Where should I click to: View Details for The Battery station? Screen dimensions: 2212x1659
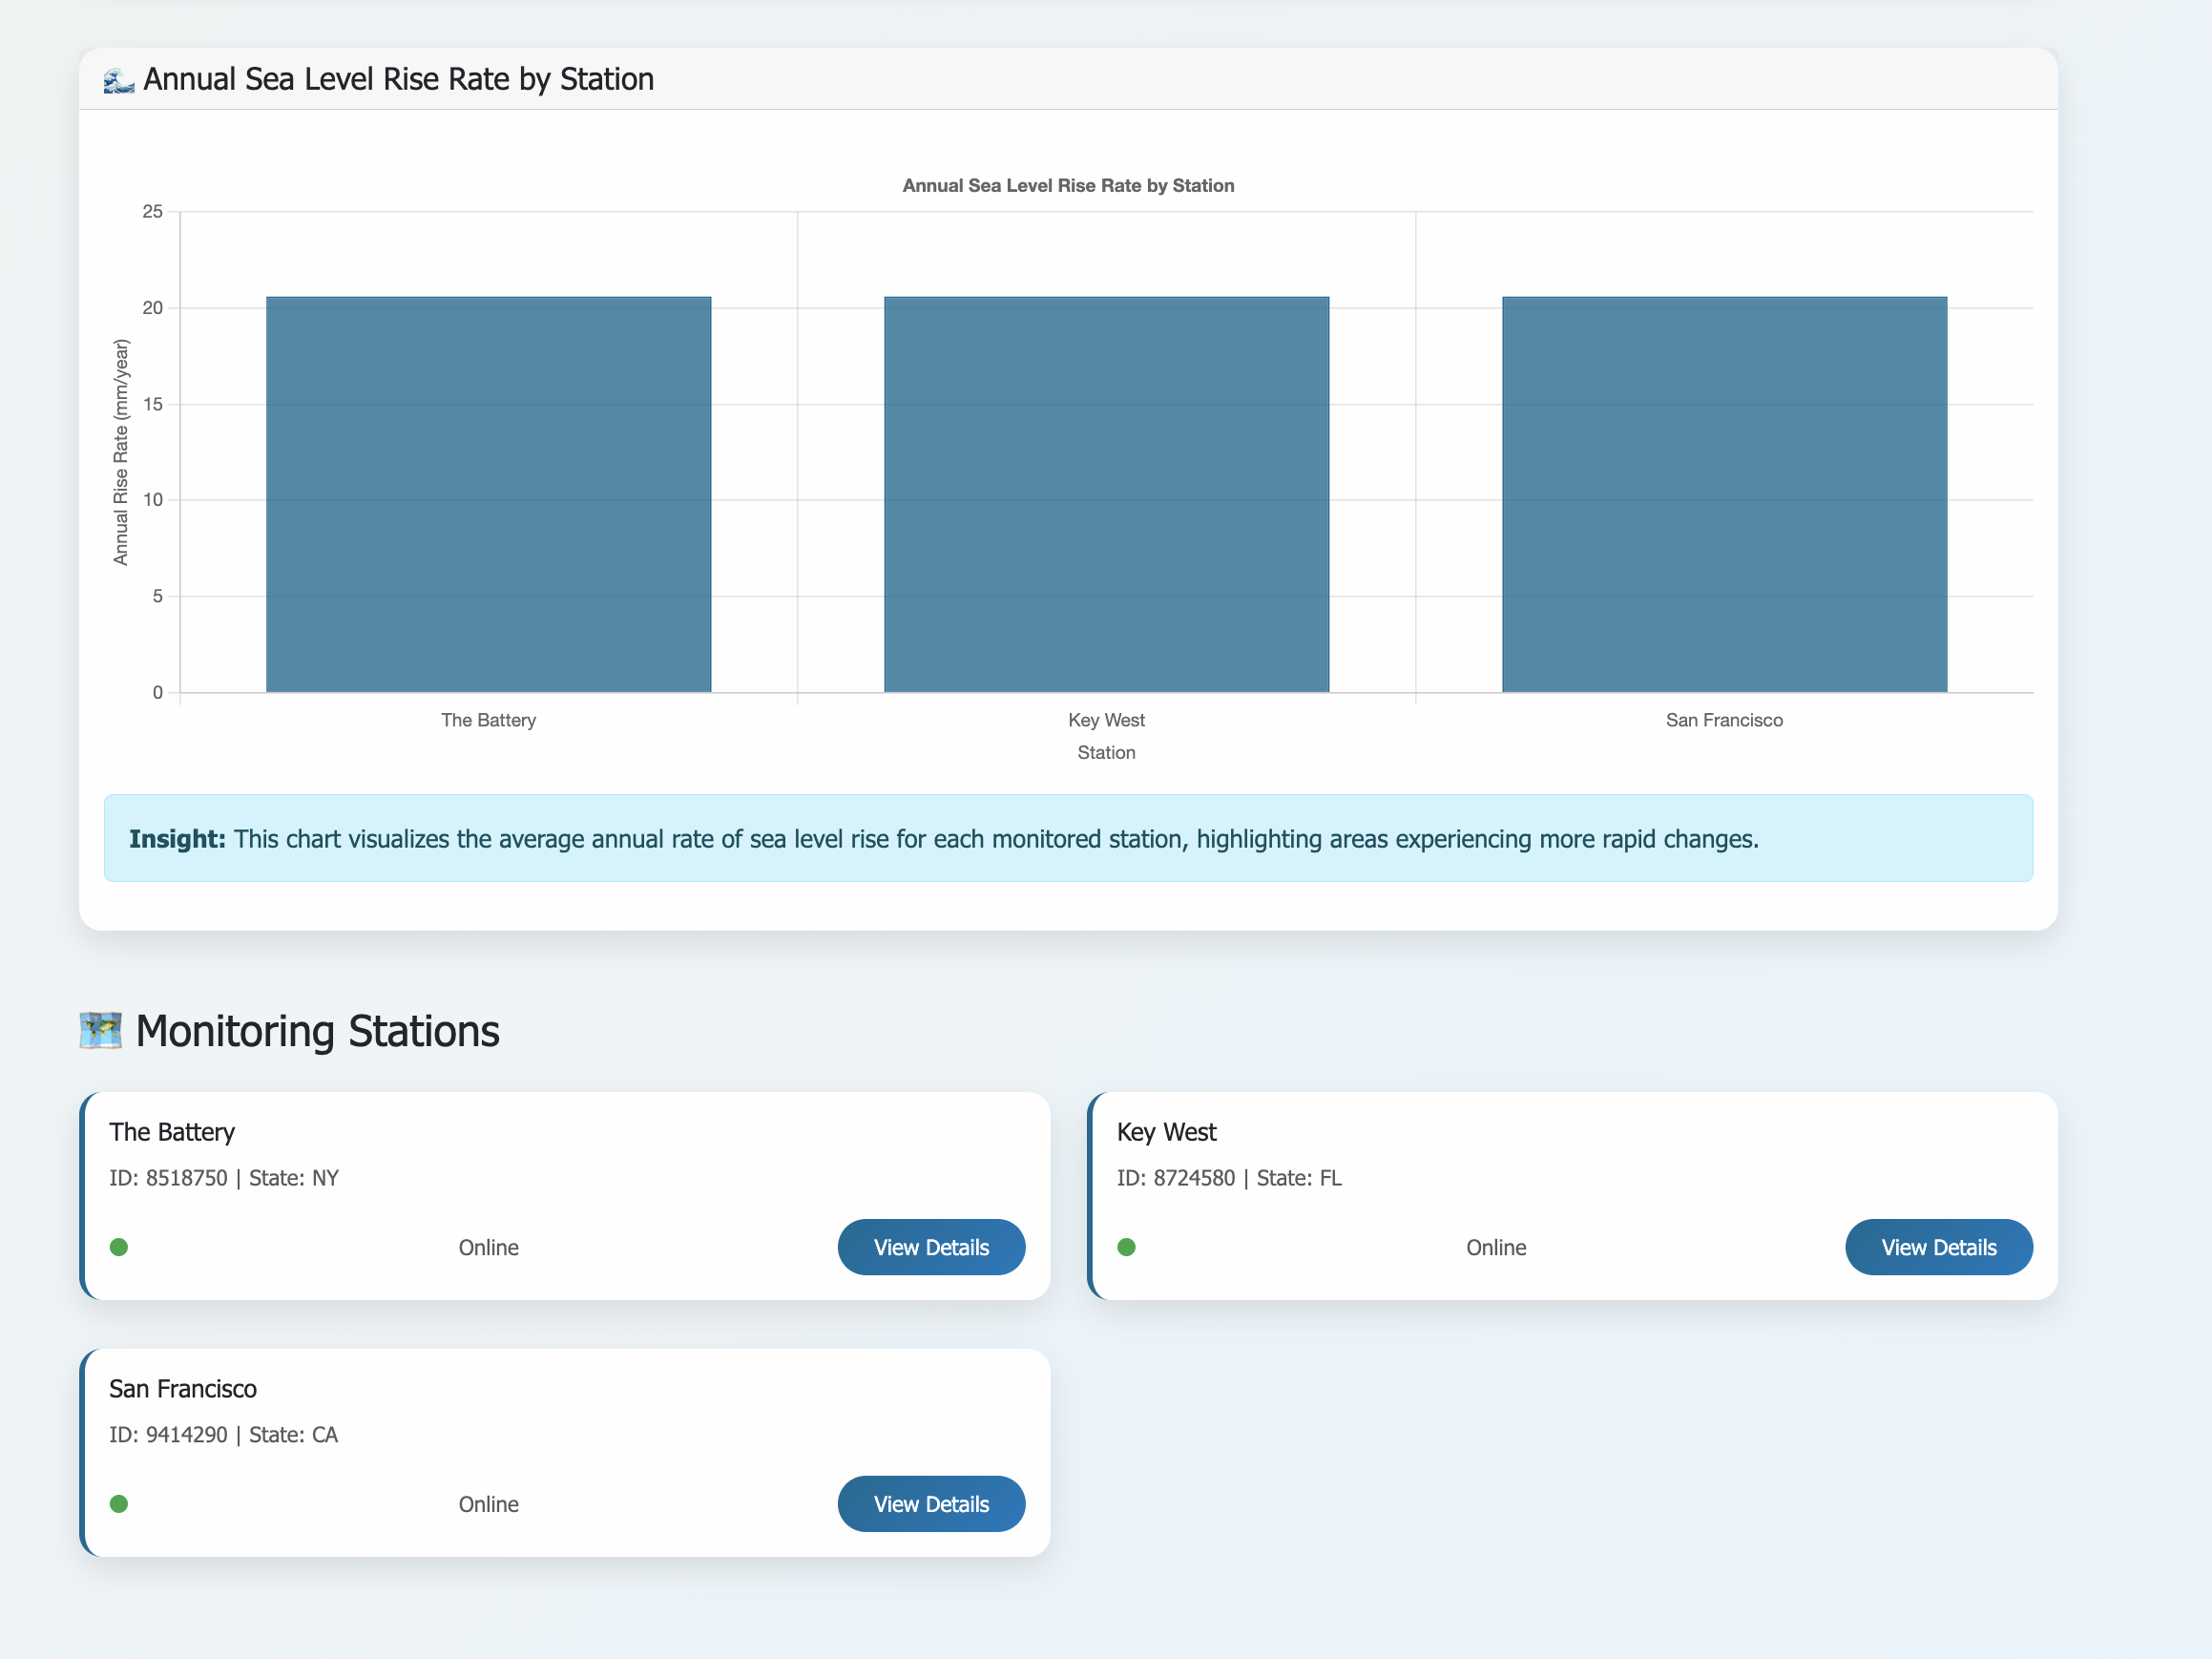[930, 1247]
